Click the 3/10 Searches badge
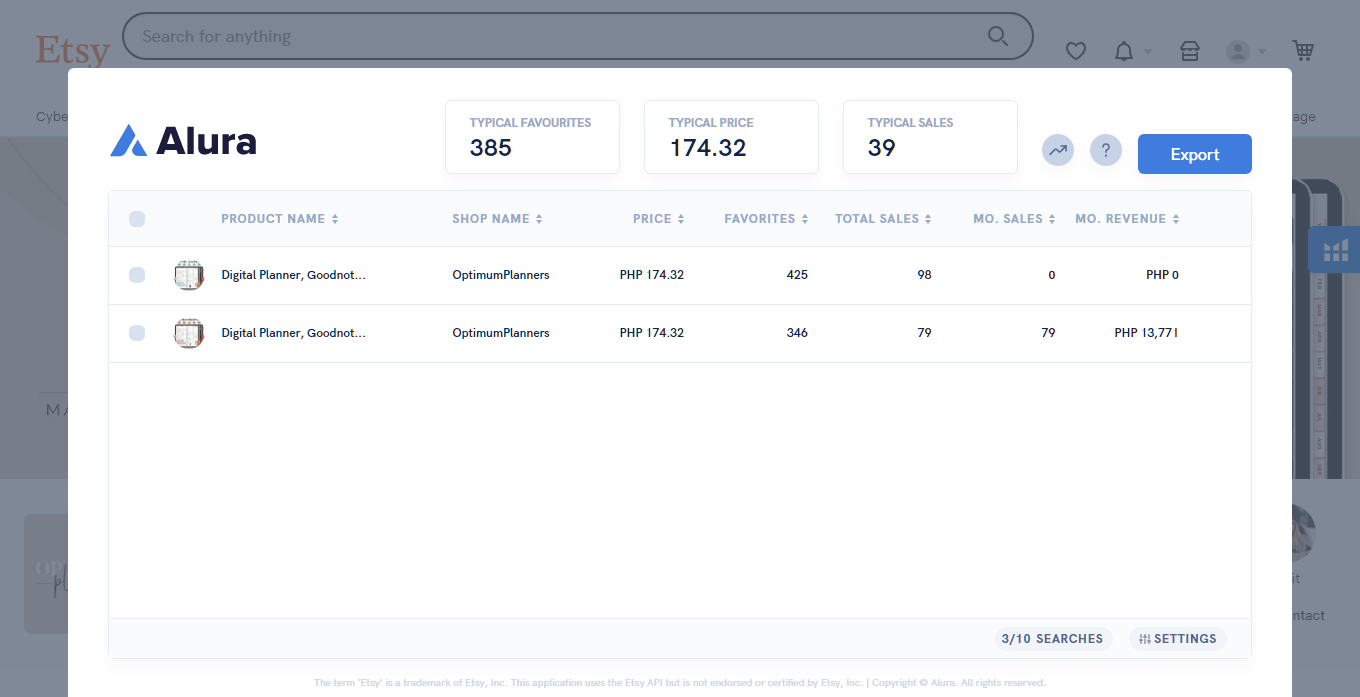This screenshot has width=1360, height=697. tap(1052, 639)
